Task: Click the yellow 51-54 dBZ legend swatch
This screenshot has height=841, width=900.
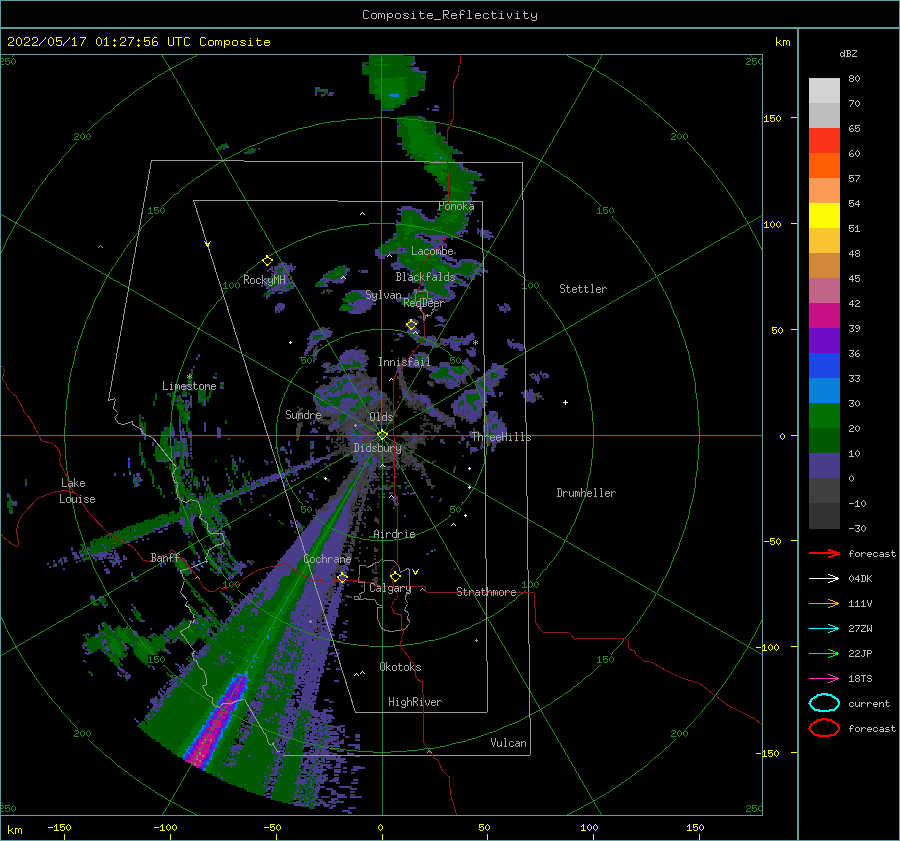Action: 824,215
